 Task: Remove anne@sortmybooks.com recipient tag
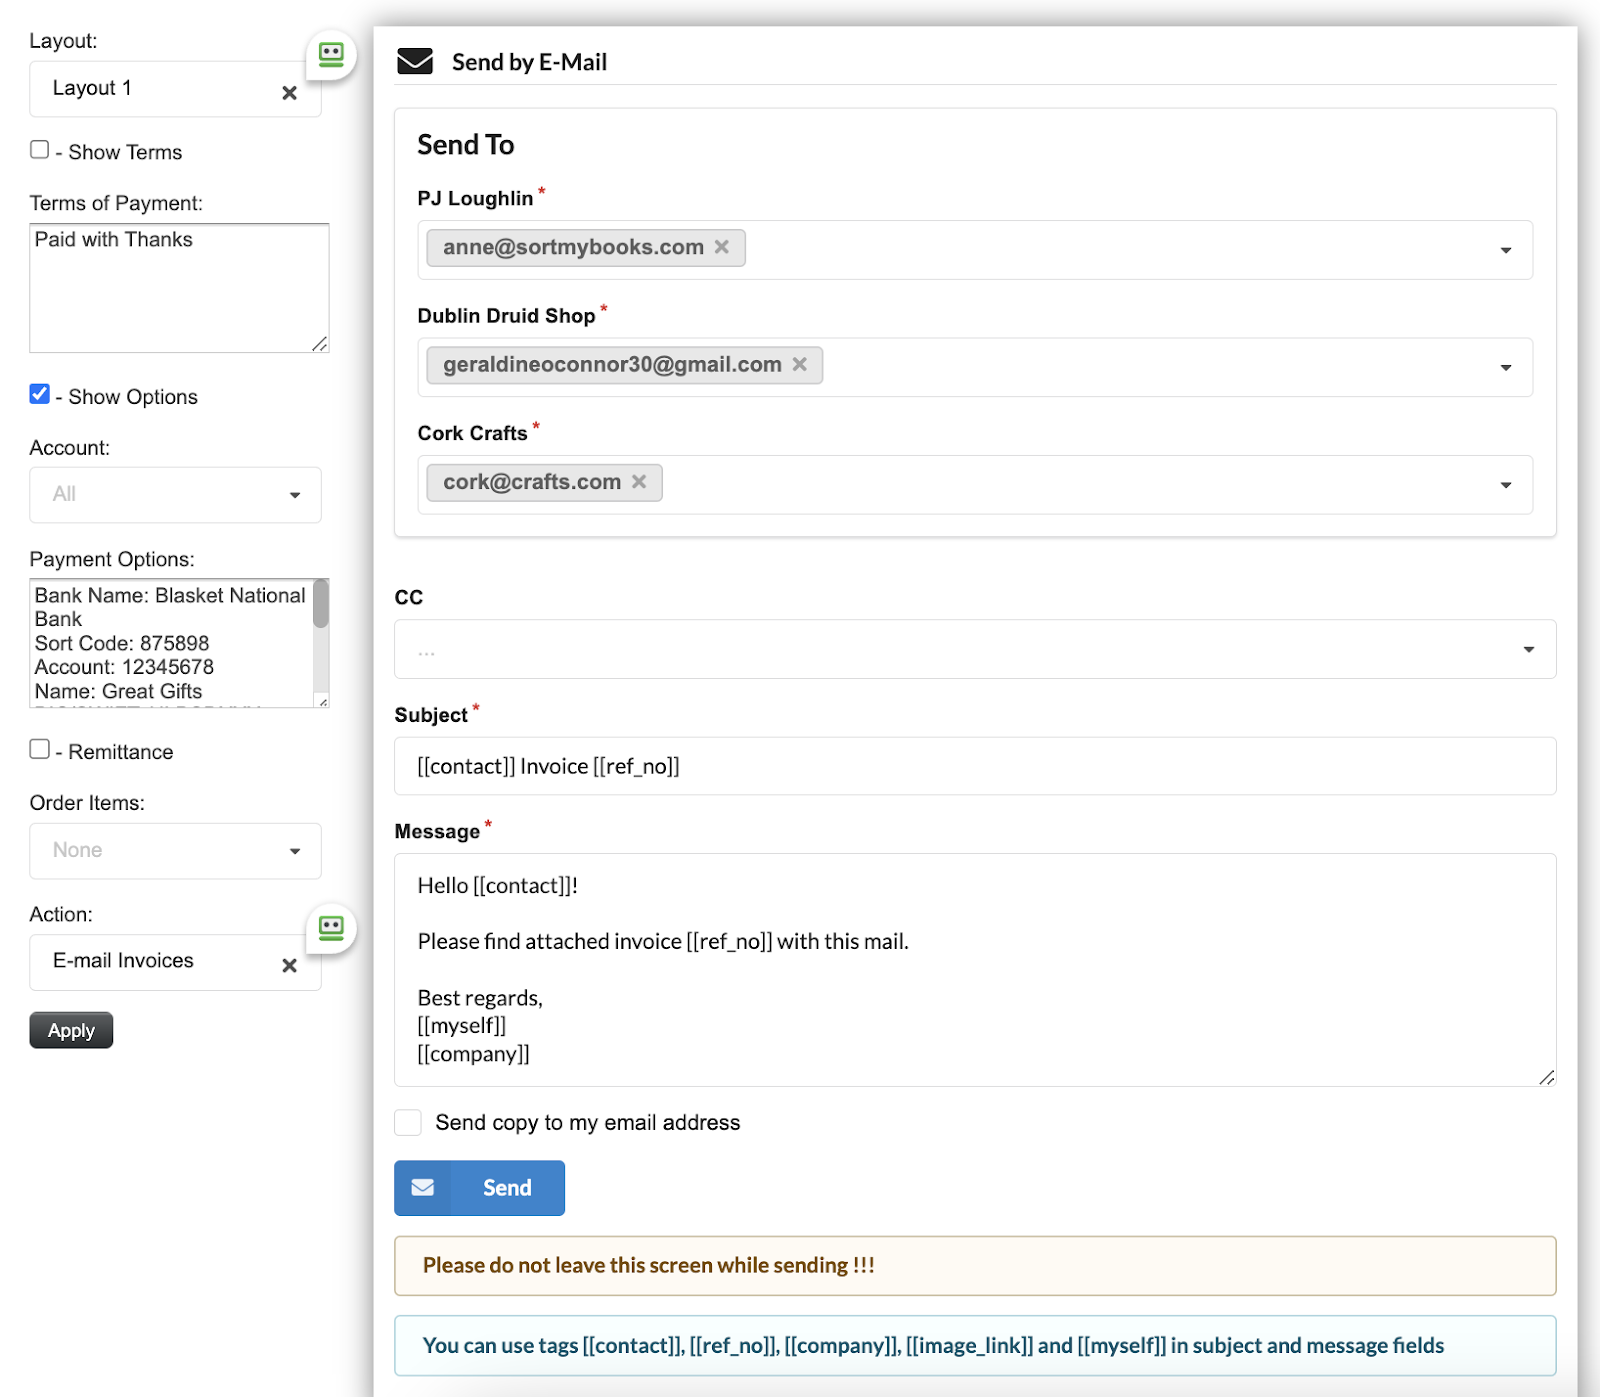tap(722, 247)
